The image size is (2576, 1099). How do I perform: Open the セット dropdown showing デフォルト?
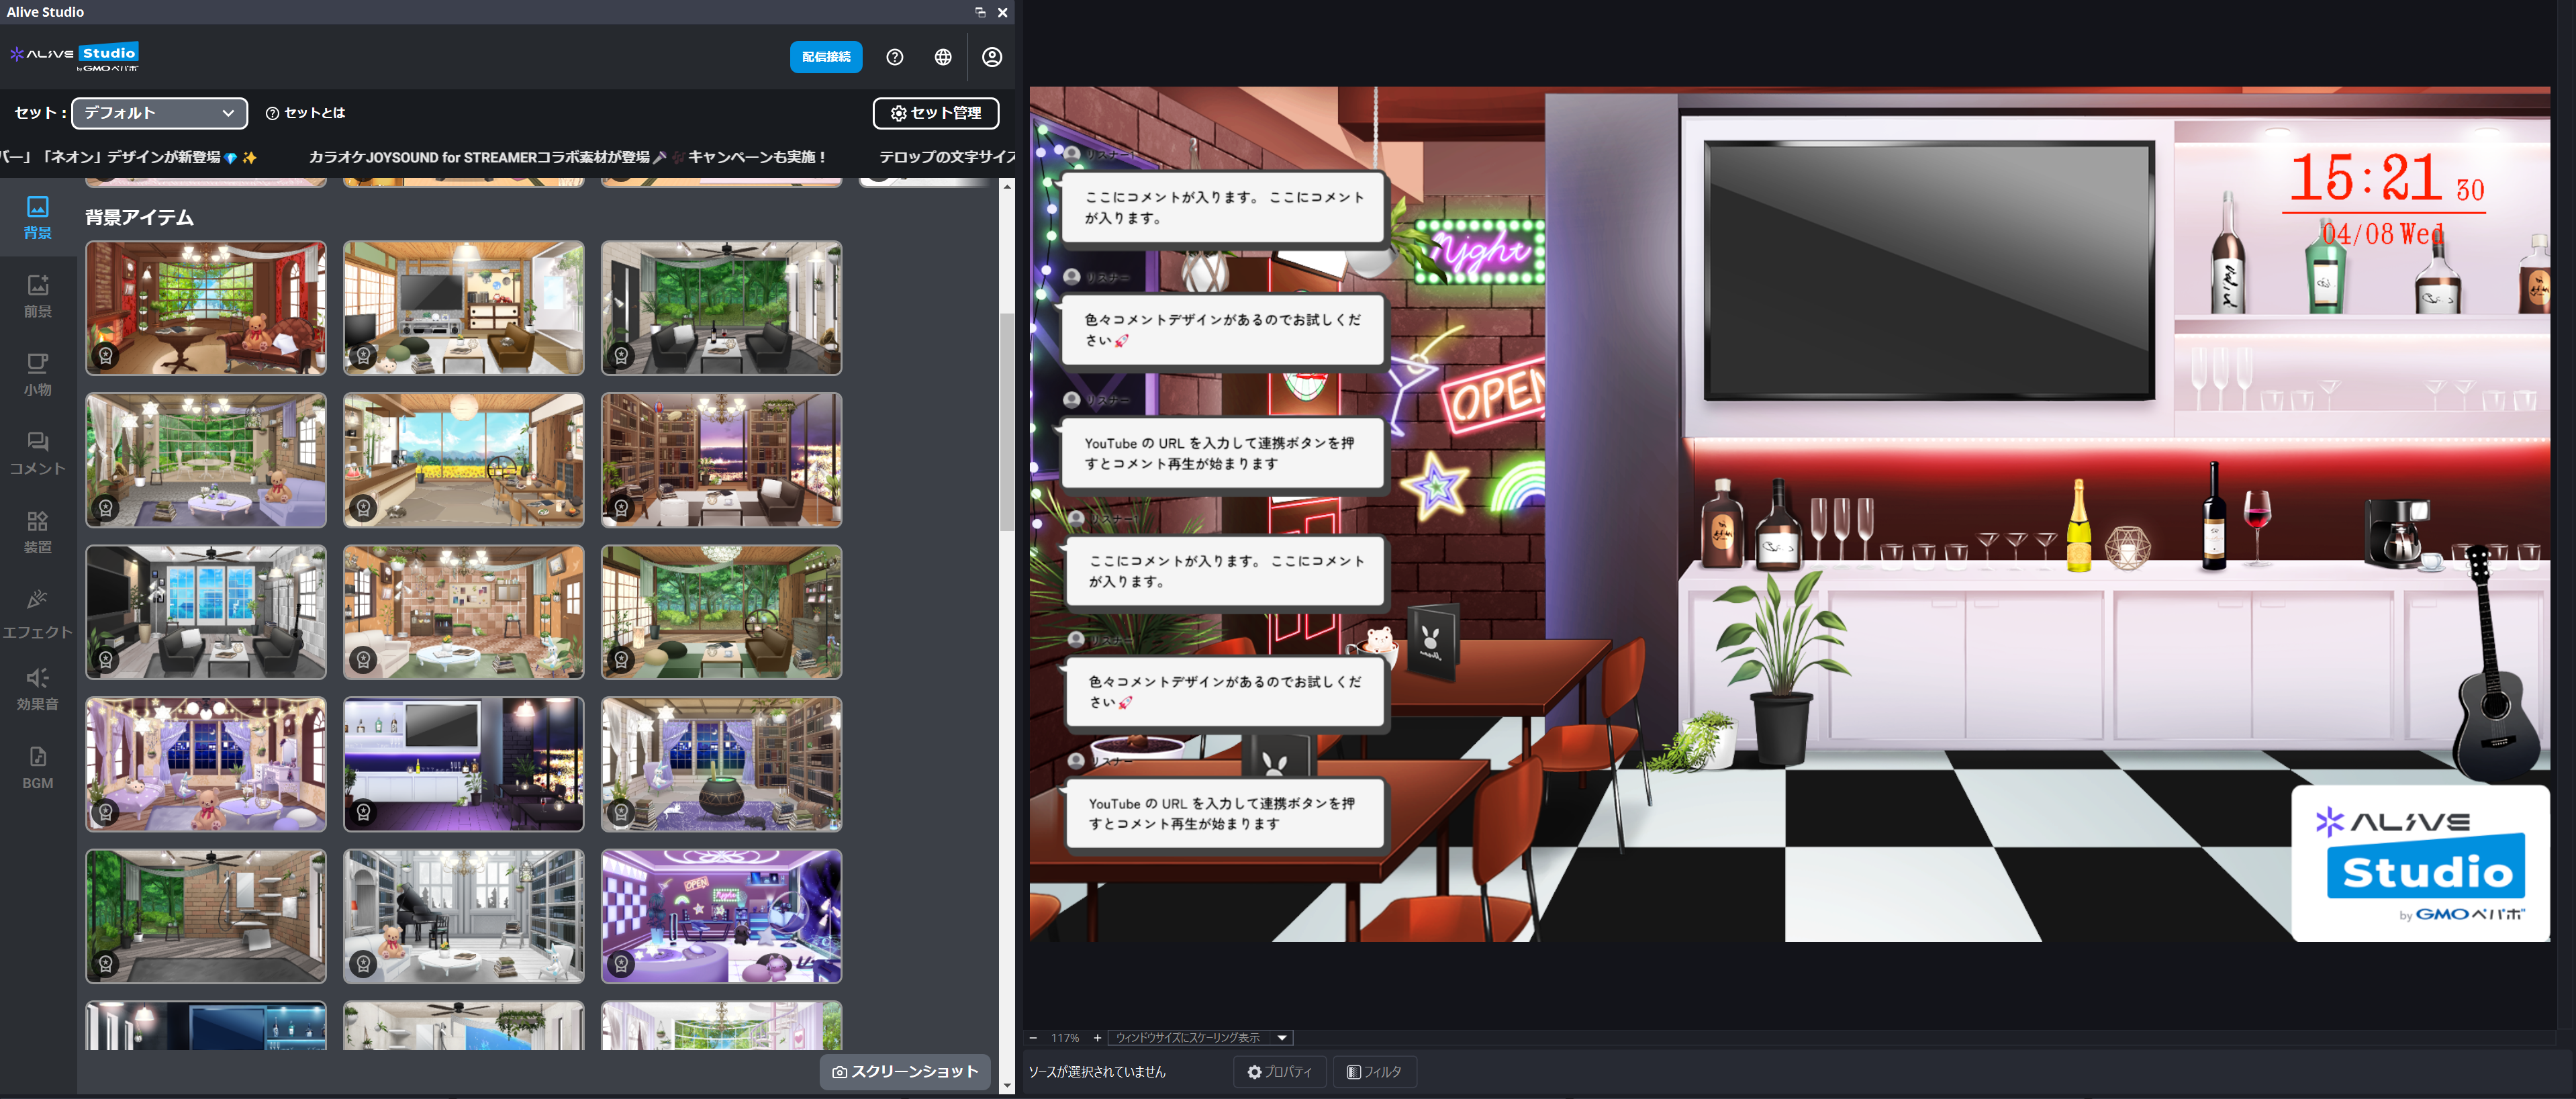pos(159,113)
